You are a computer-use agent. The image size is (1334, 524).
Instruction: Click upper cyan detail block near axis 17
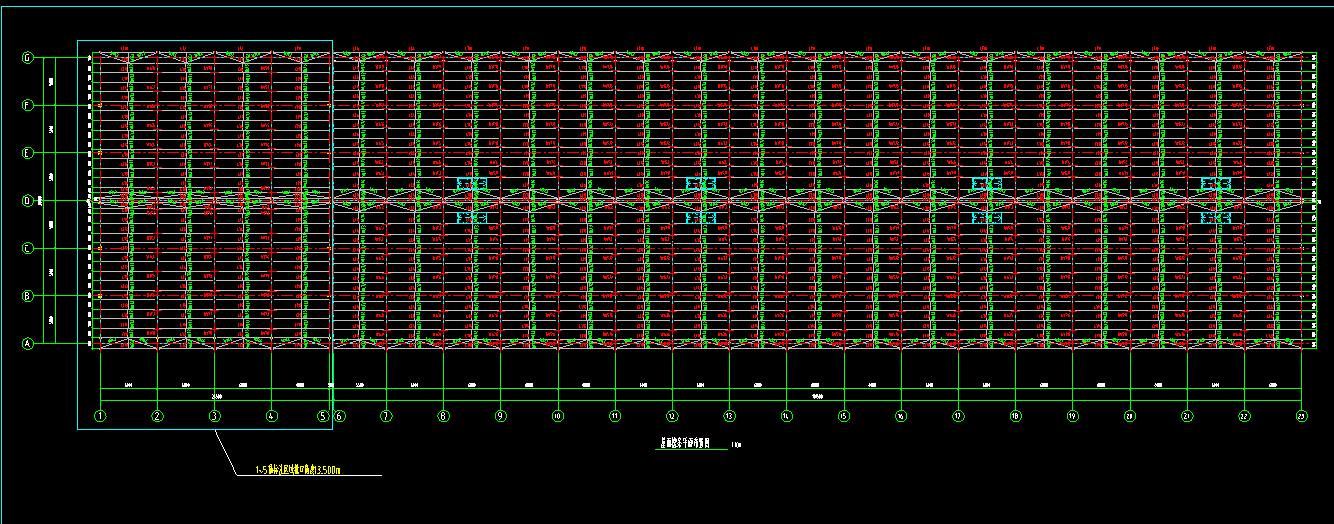[x=987, y=184]
